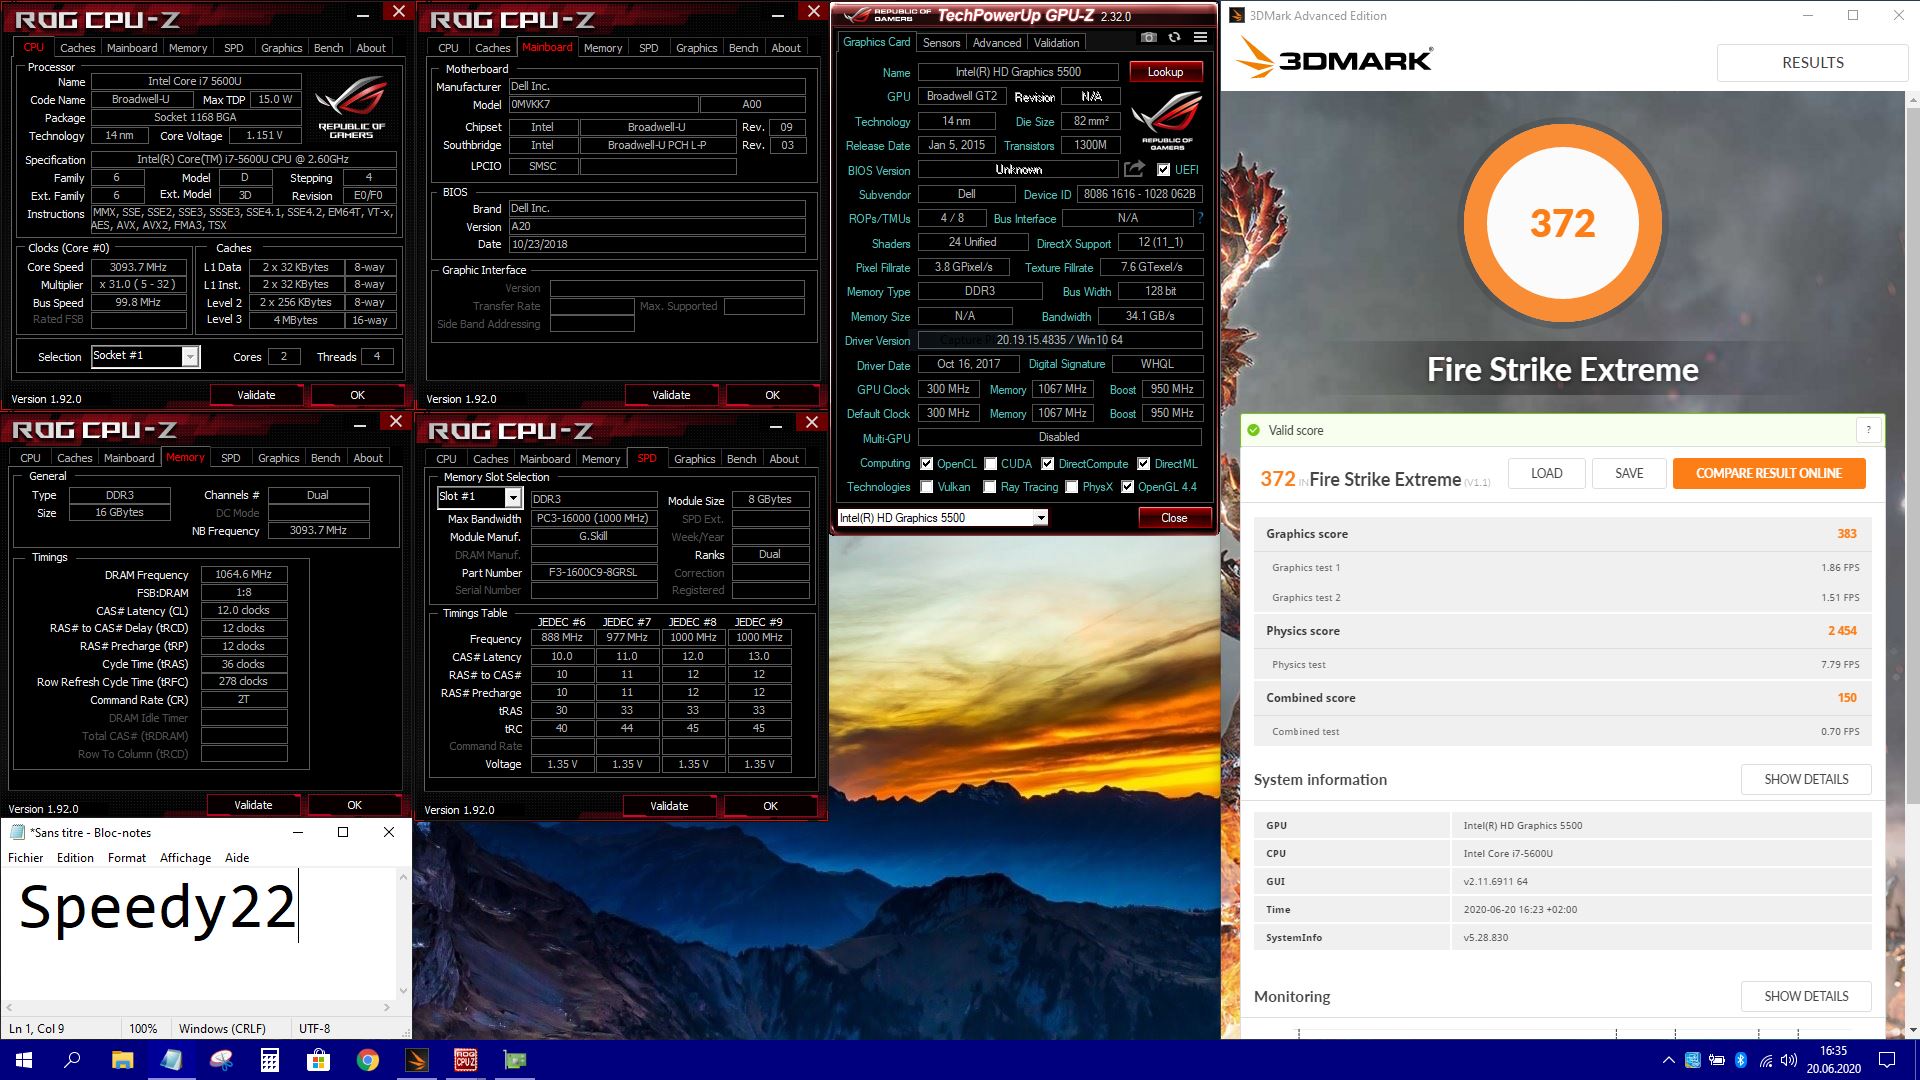The height and width of the screenshot is (1080, 1920).
Task: Click the Notepad vertical scrollbar down arrow
Action: [x=403, y=991]
